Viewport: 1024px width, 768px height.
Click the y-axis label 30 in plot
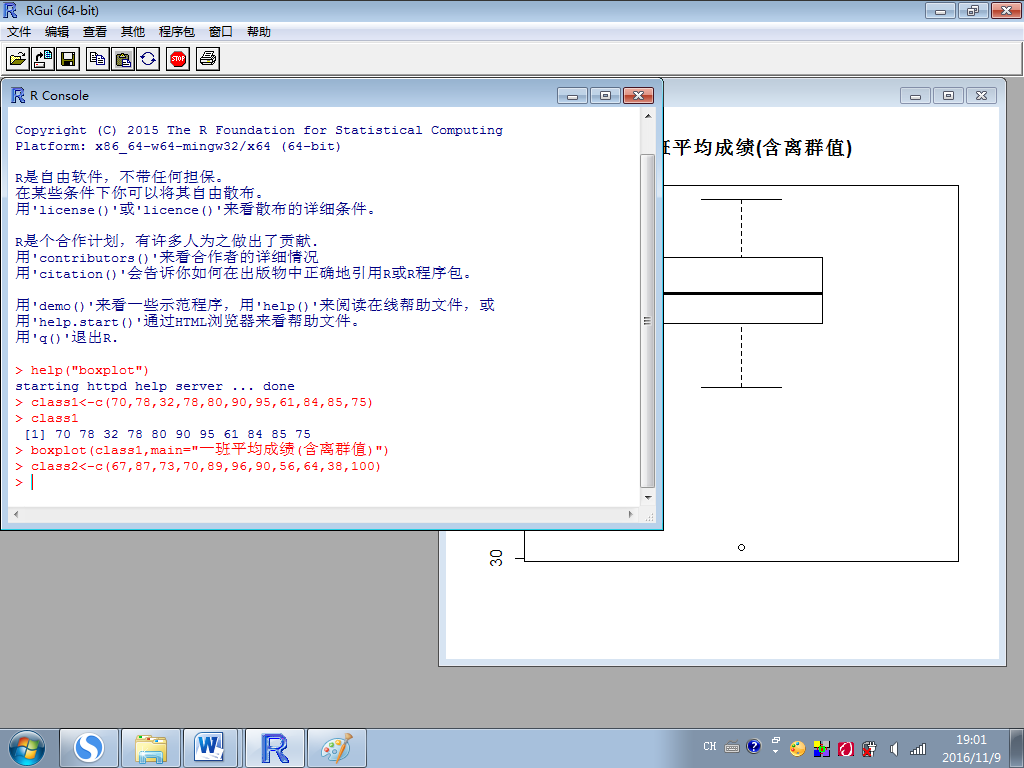pyautogui.click(x=496, y=558)
